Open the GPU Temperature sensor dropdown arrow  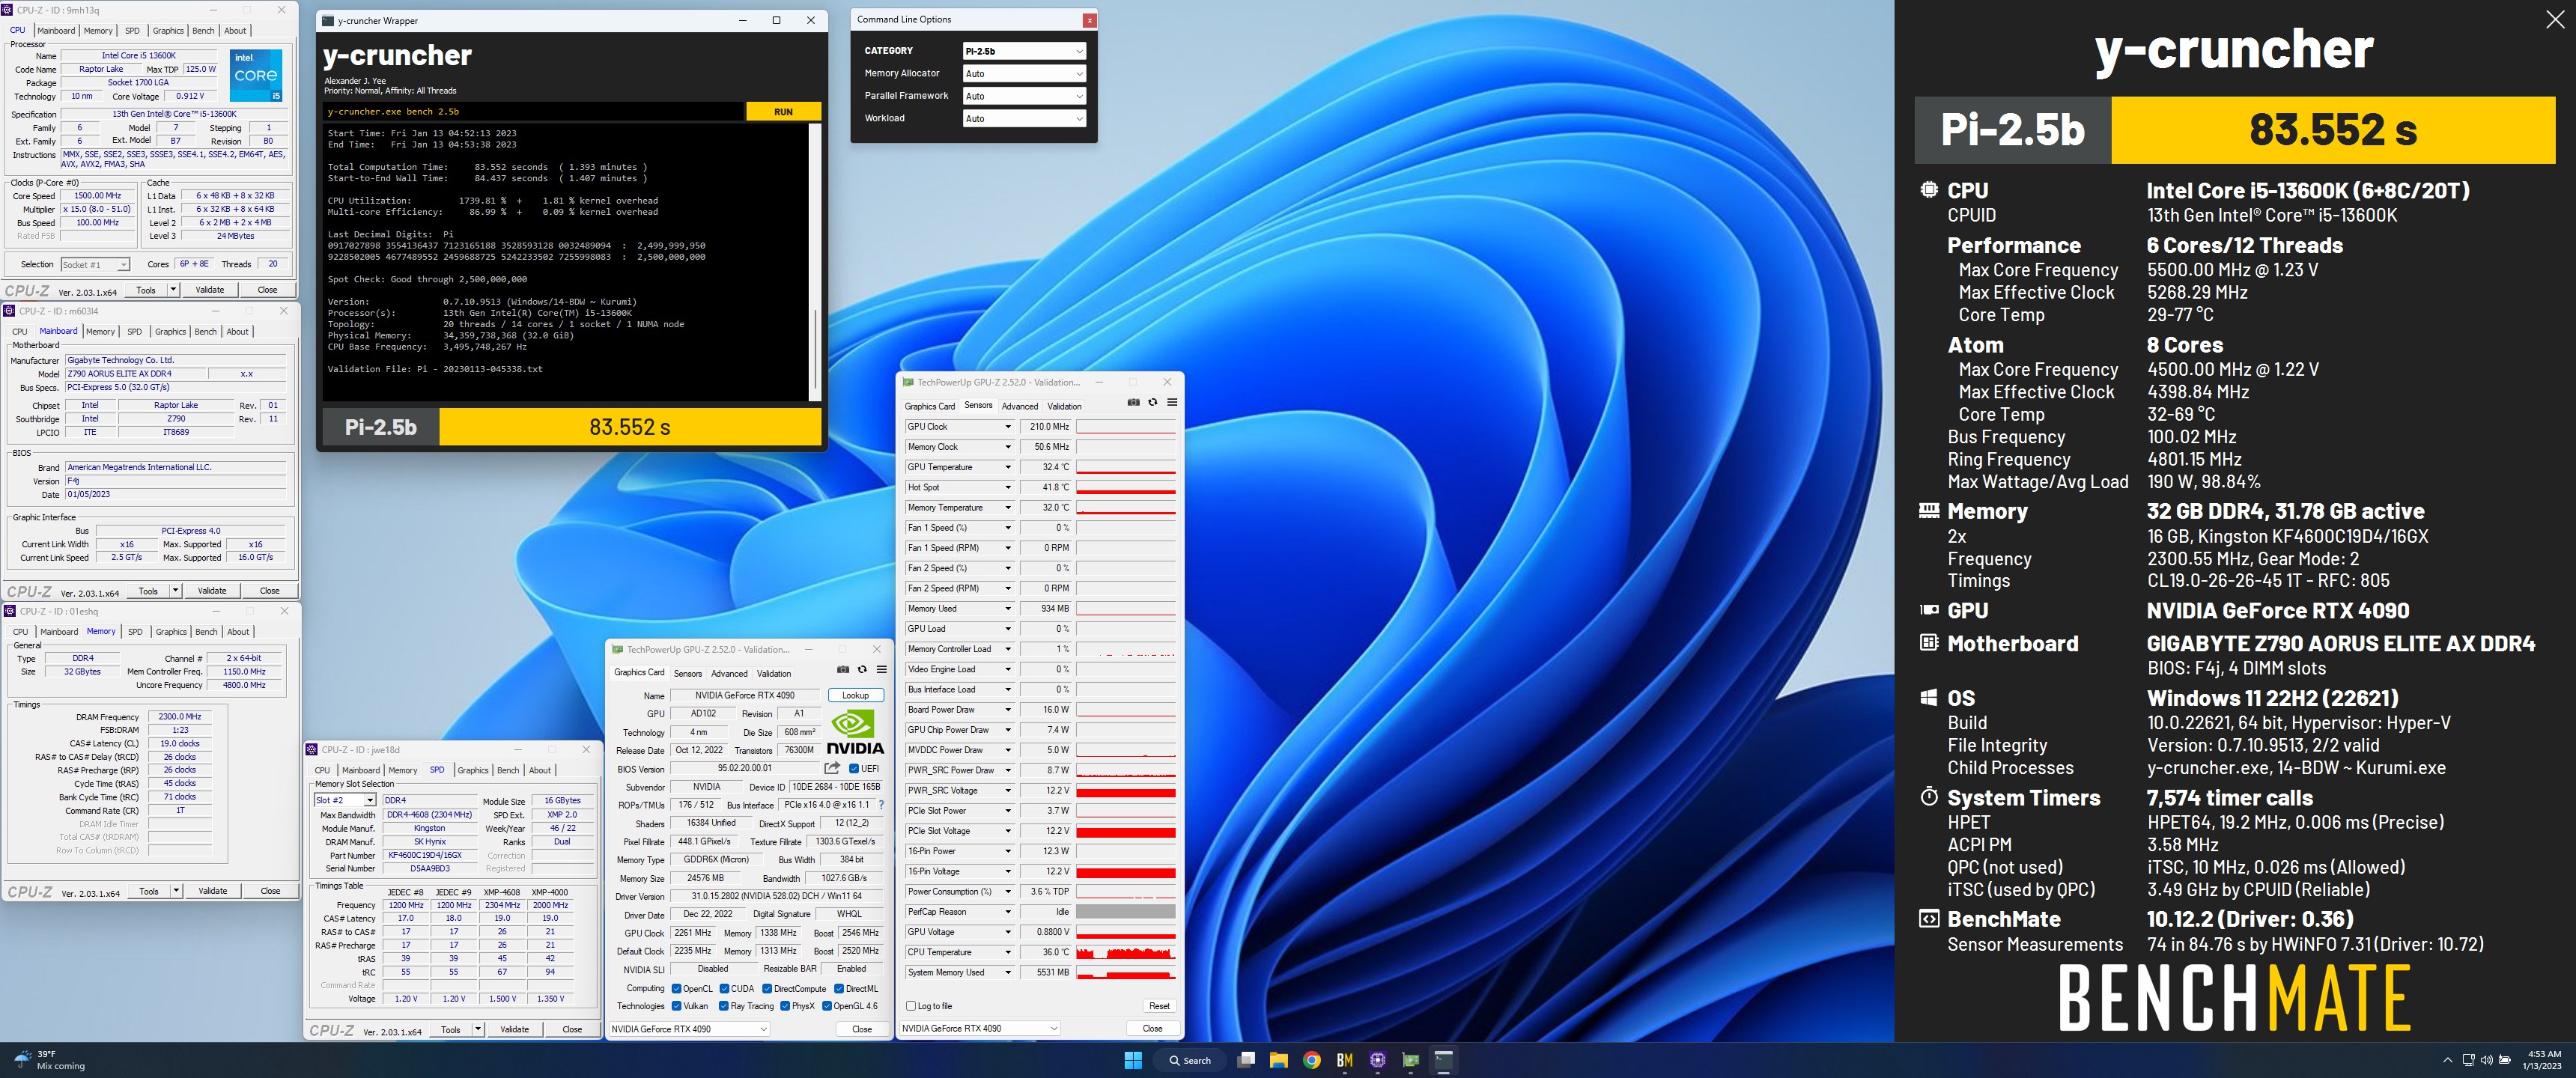tap(1007, 467)
